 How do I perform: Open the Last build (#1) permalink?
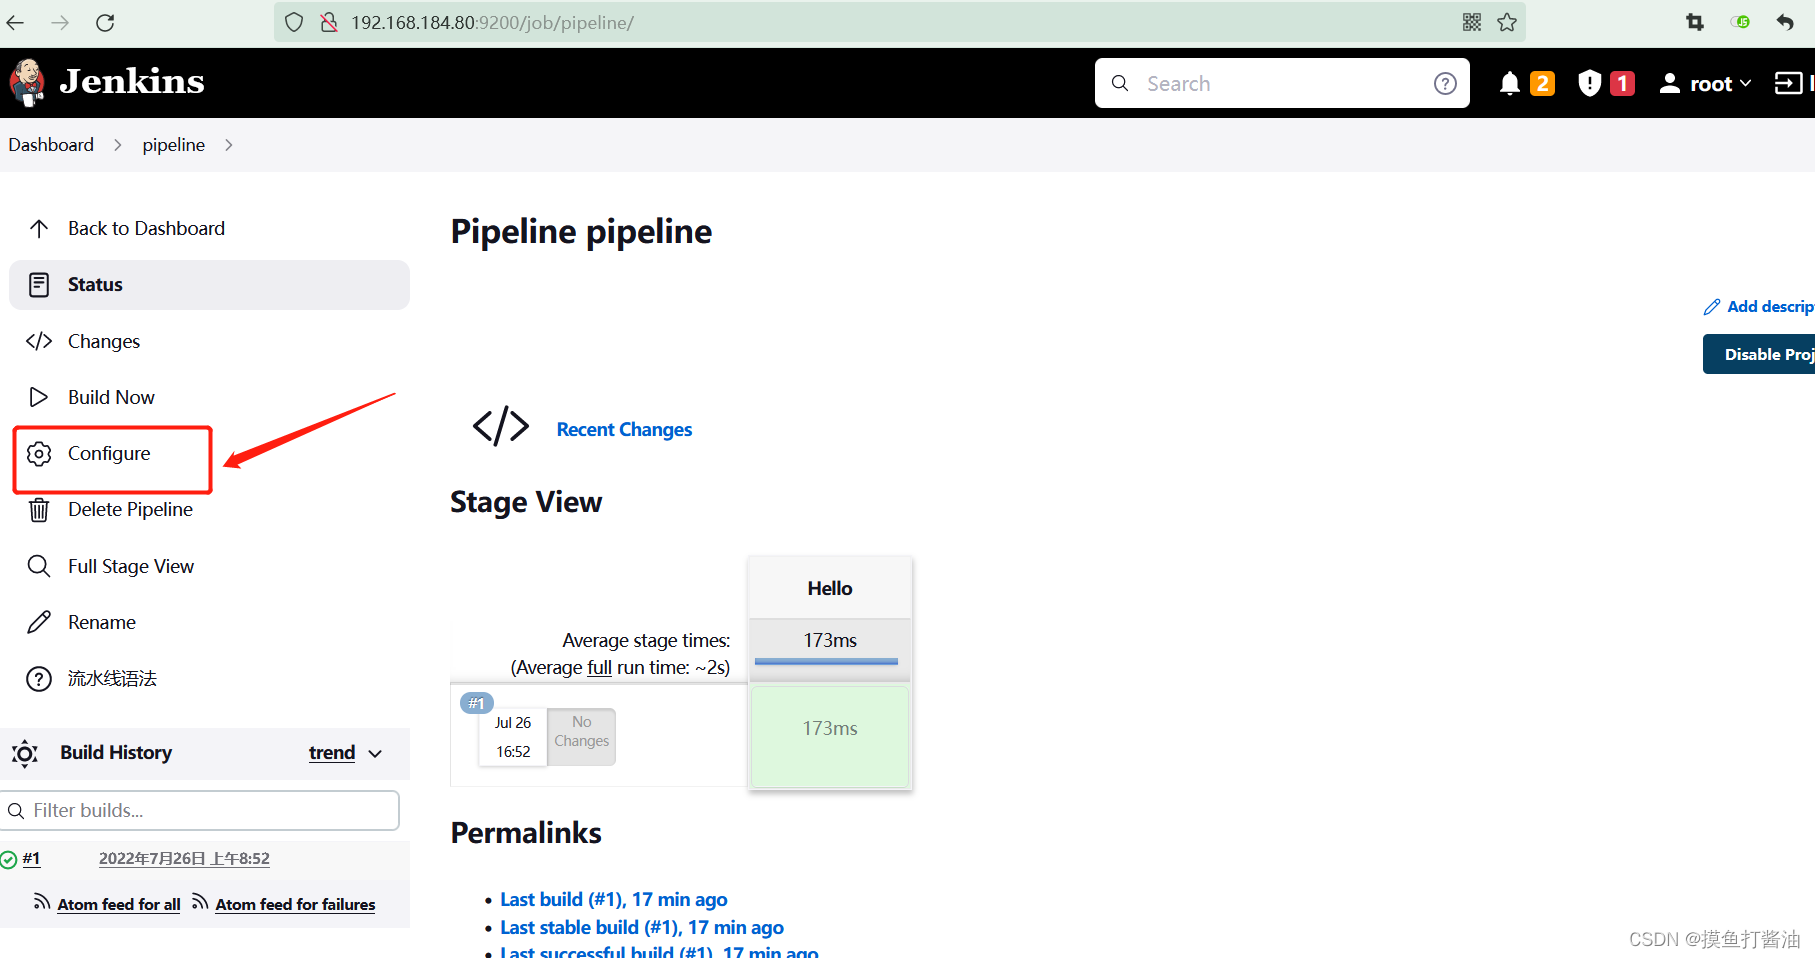pyautogui.click(x=614, y=900)
